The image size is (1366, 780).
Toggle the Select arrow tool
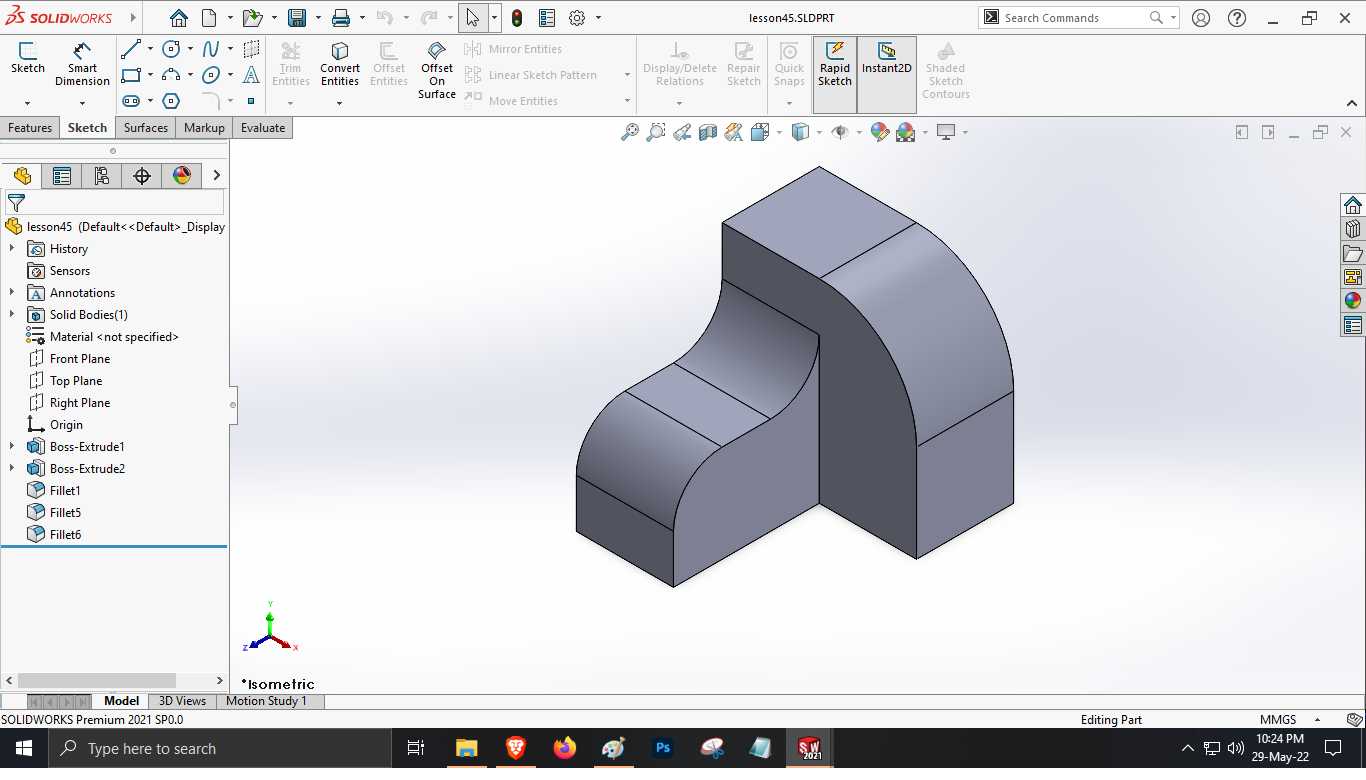[473, 18]
